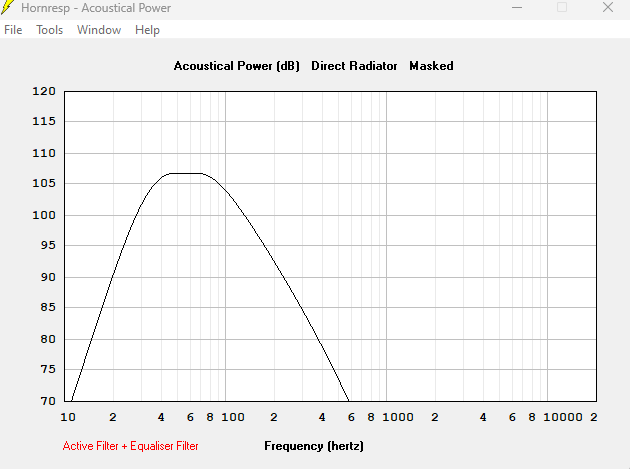630x469 pixels.
Task: Open the File menu
Action: 13,30
